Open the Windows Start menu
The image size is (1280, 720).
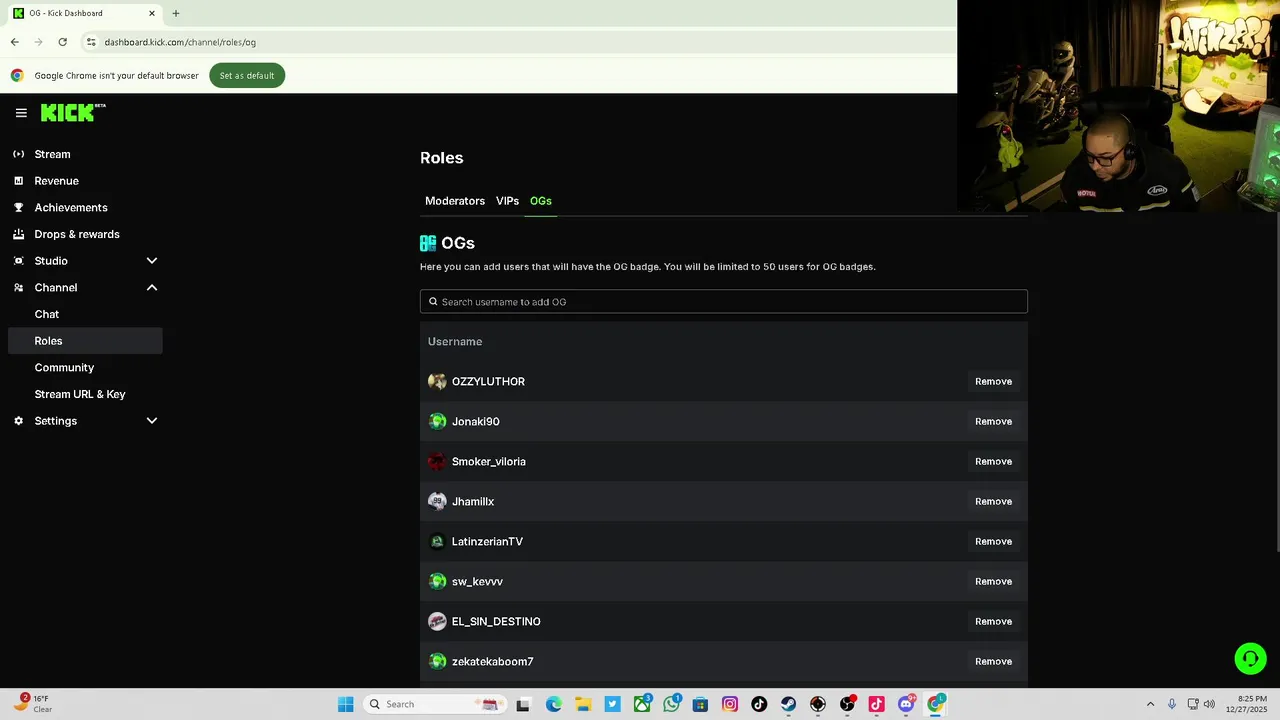(x=345, y=704)
